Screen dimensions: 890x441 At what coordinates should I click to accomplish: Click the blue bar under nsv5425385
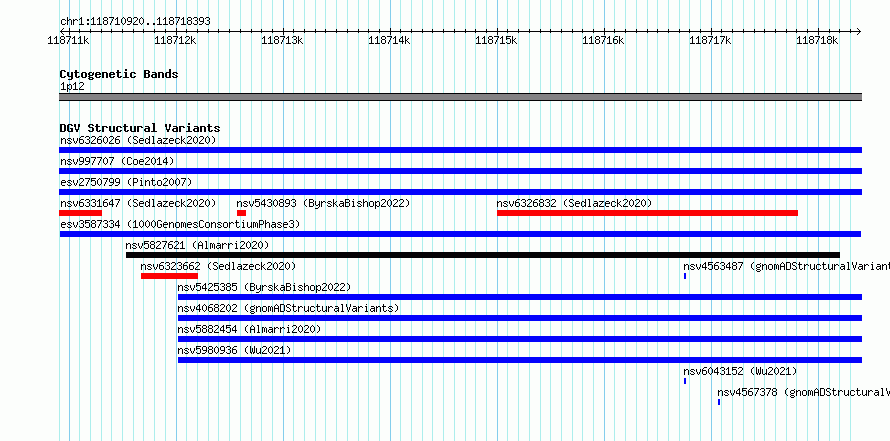[x=520, y=297]
